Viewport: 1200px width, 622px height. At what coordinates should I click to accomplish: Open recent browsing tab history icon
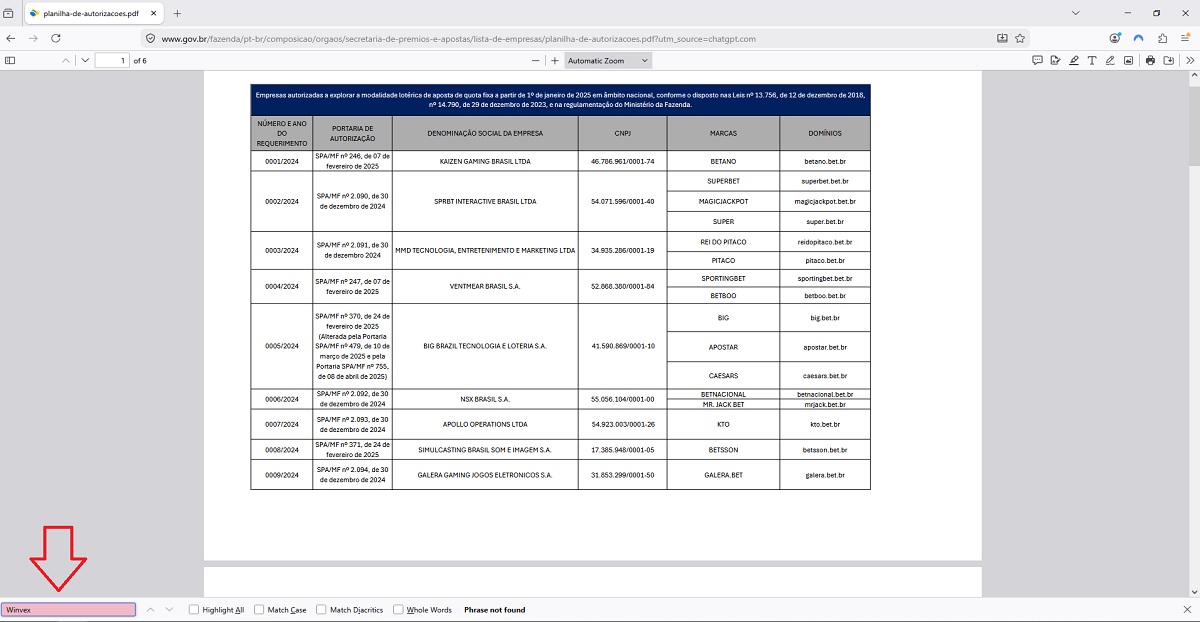tap(8, 13)
